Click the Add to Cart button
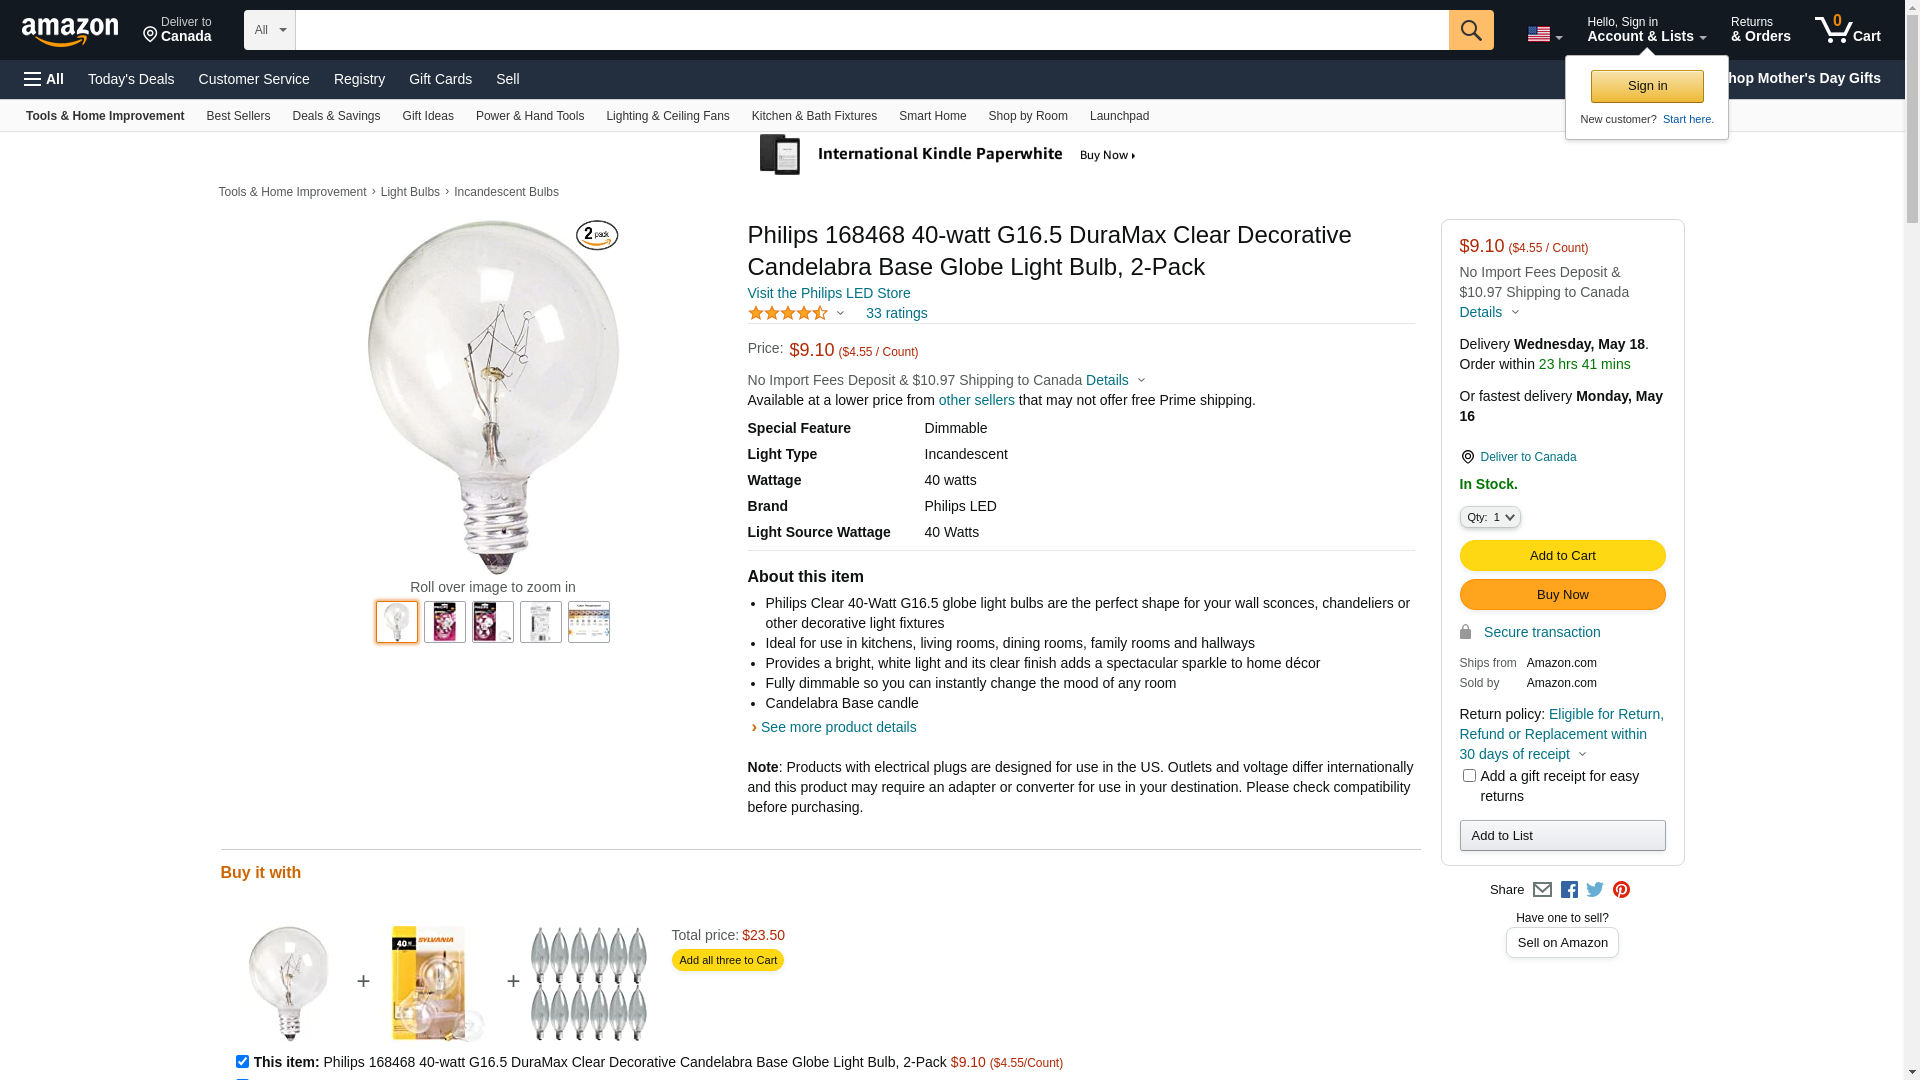This screenshot has height=1080, width=1920. click(1562, 556)
